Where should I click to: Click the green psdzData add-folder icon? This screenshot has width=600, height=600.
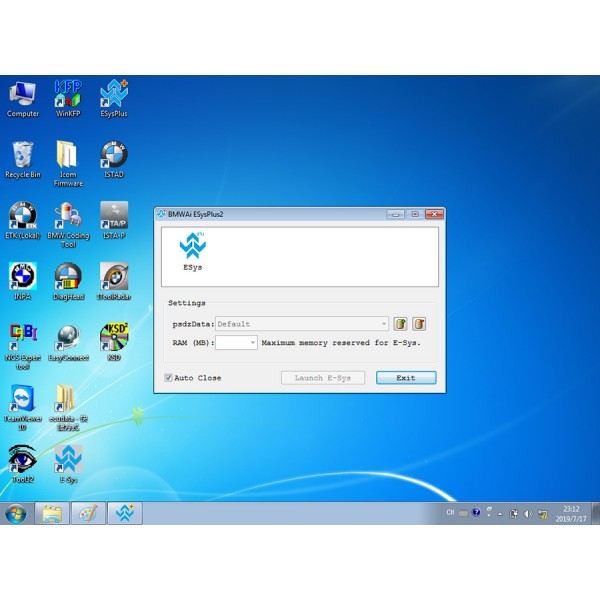[x=400, y=324]
